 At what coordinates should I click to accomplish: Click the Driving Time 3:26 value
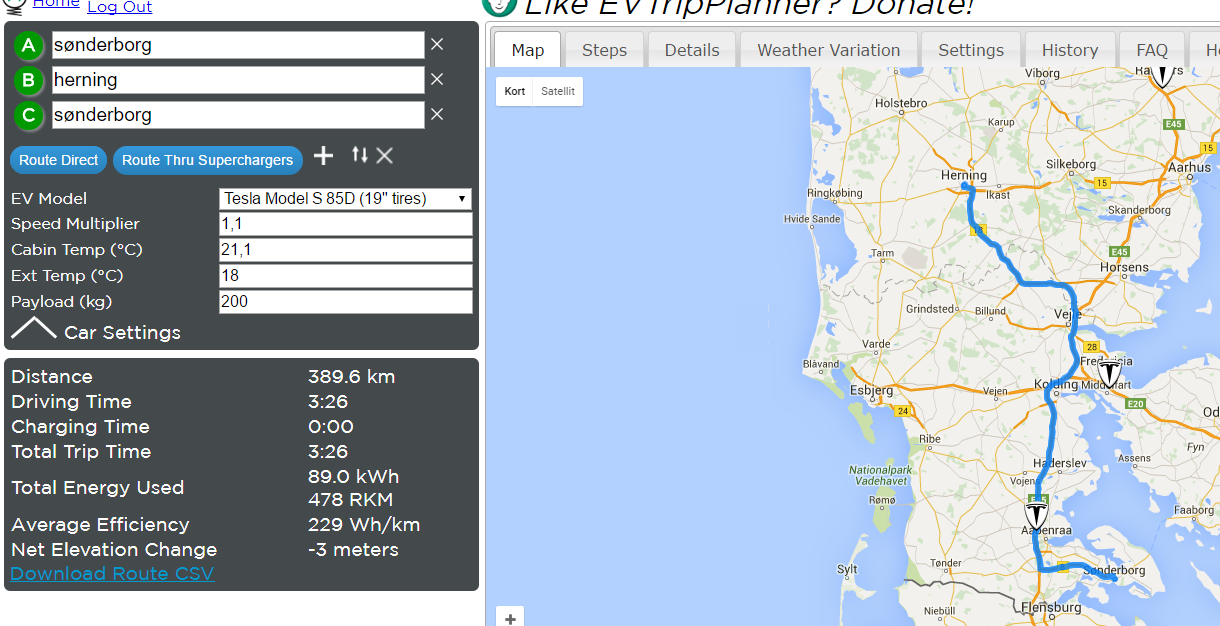(329, 402)
